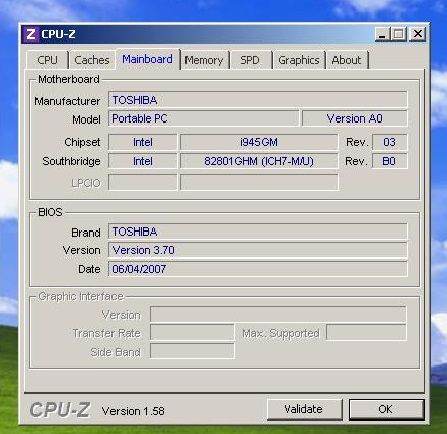Select the Mainboard tab
Screen dimensions: 447x434
click(x=147, y=59)
